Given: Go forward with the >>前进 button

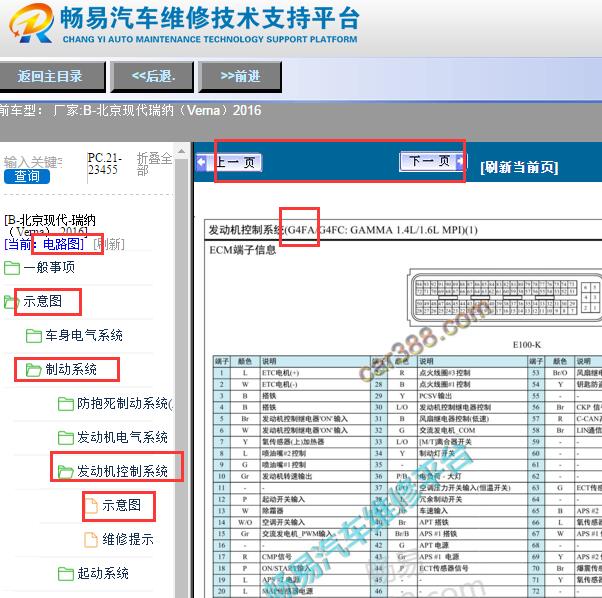Looking at the screenshot, I should 240,76.
